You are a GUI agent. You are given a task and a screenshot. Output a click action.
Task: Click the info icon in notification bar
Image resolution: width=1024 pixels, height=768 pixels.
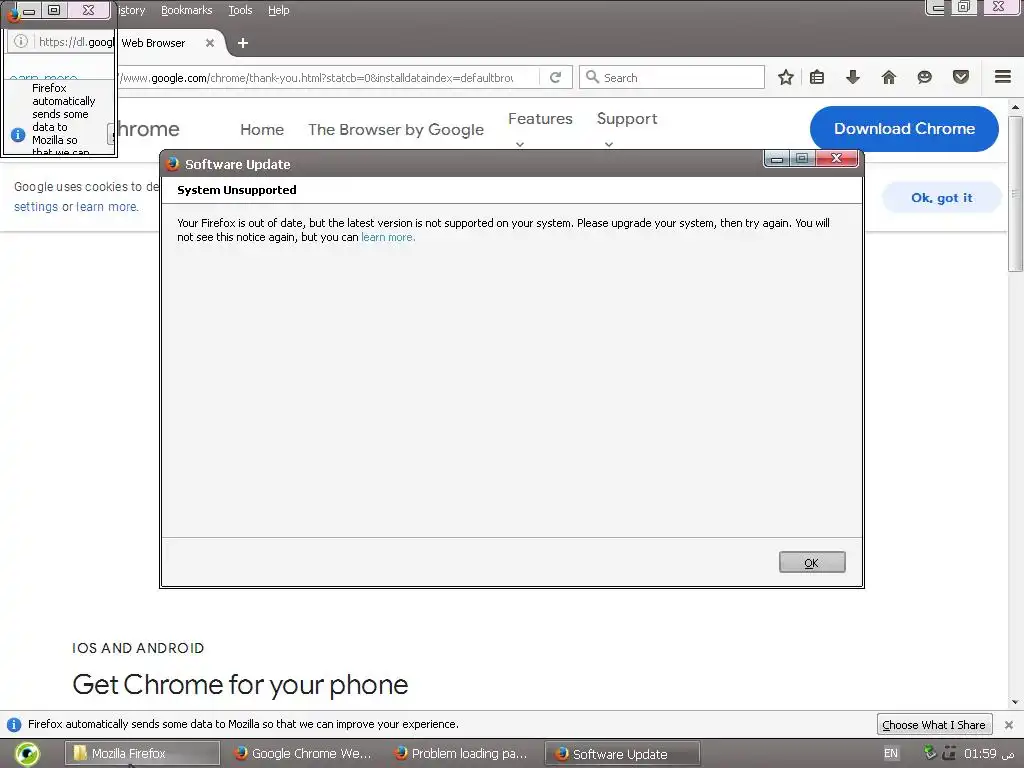point(14,725)
